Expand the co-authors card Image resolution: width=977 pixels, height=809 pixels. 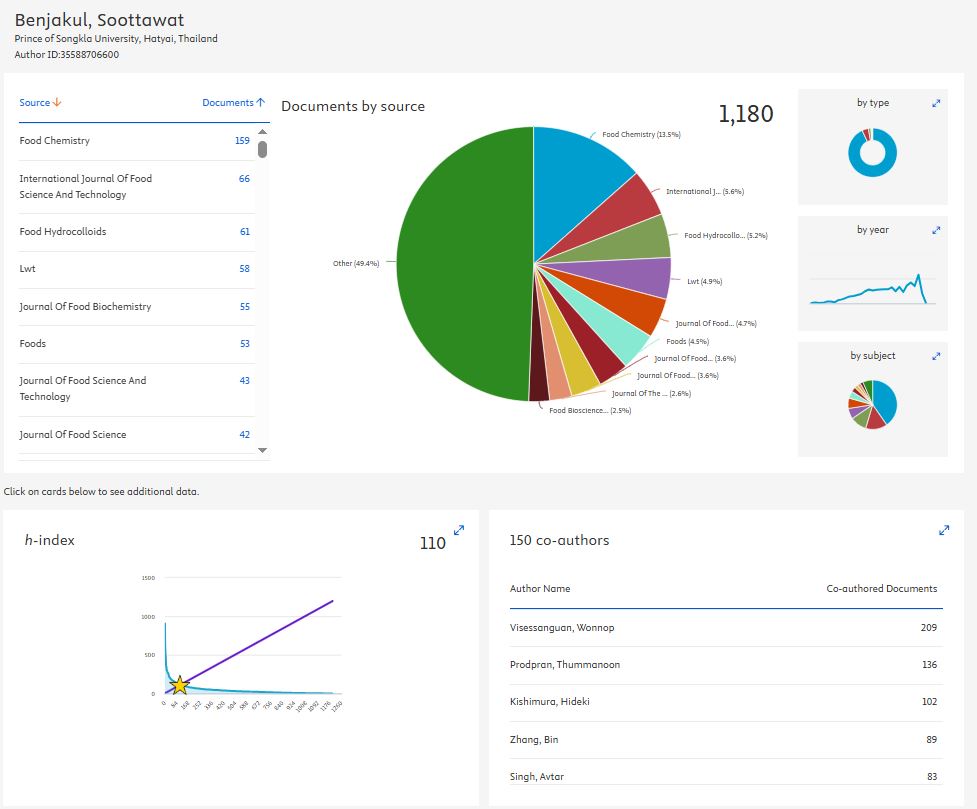pyautogui.click(x=944, y=530)
